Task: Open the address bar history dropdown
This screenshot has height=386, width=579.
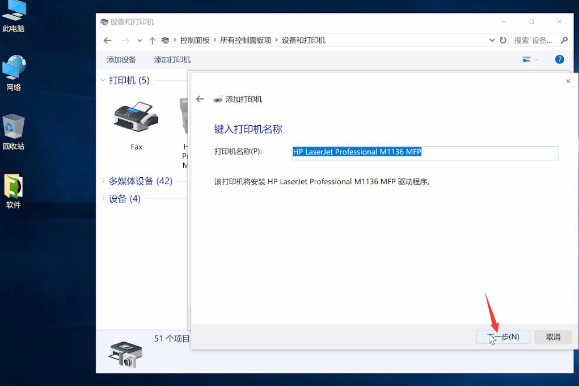Action: click(492, 40)
